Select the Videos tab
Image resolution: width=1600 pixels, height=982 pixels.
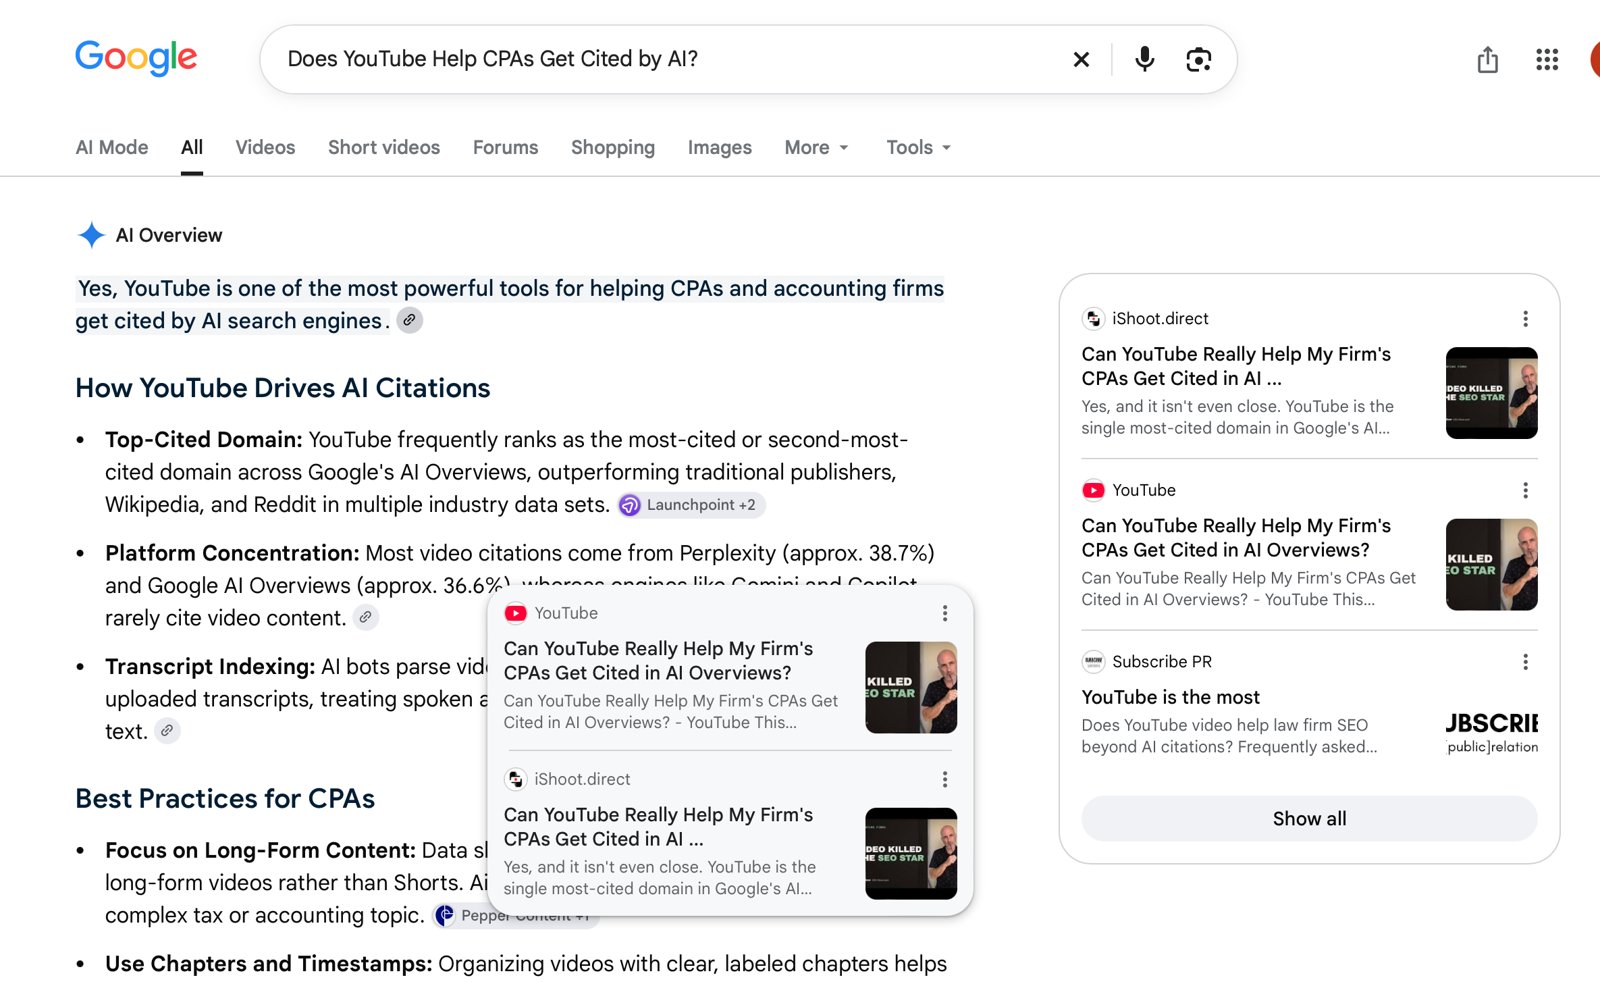[265, 148]
